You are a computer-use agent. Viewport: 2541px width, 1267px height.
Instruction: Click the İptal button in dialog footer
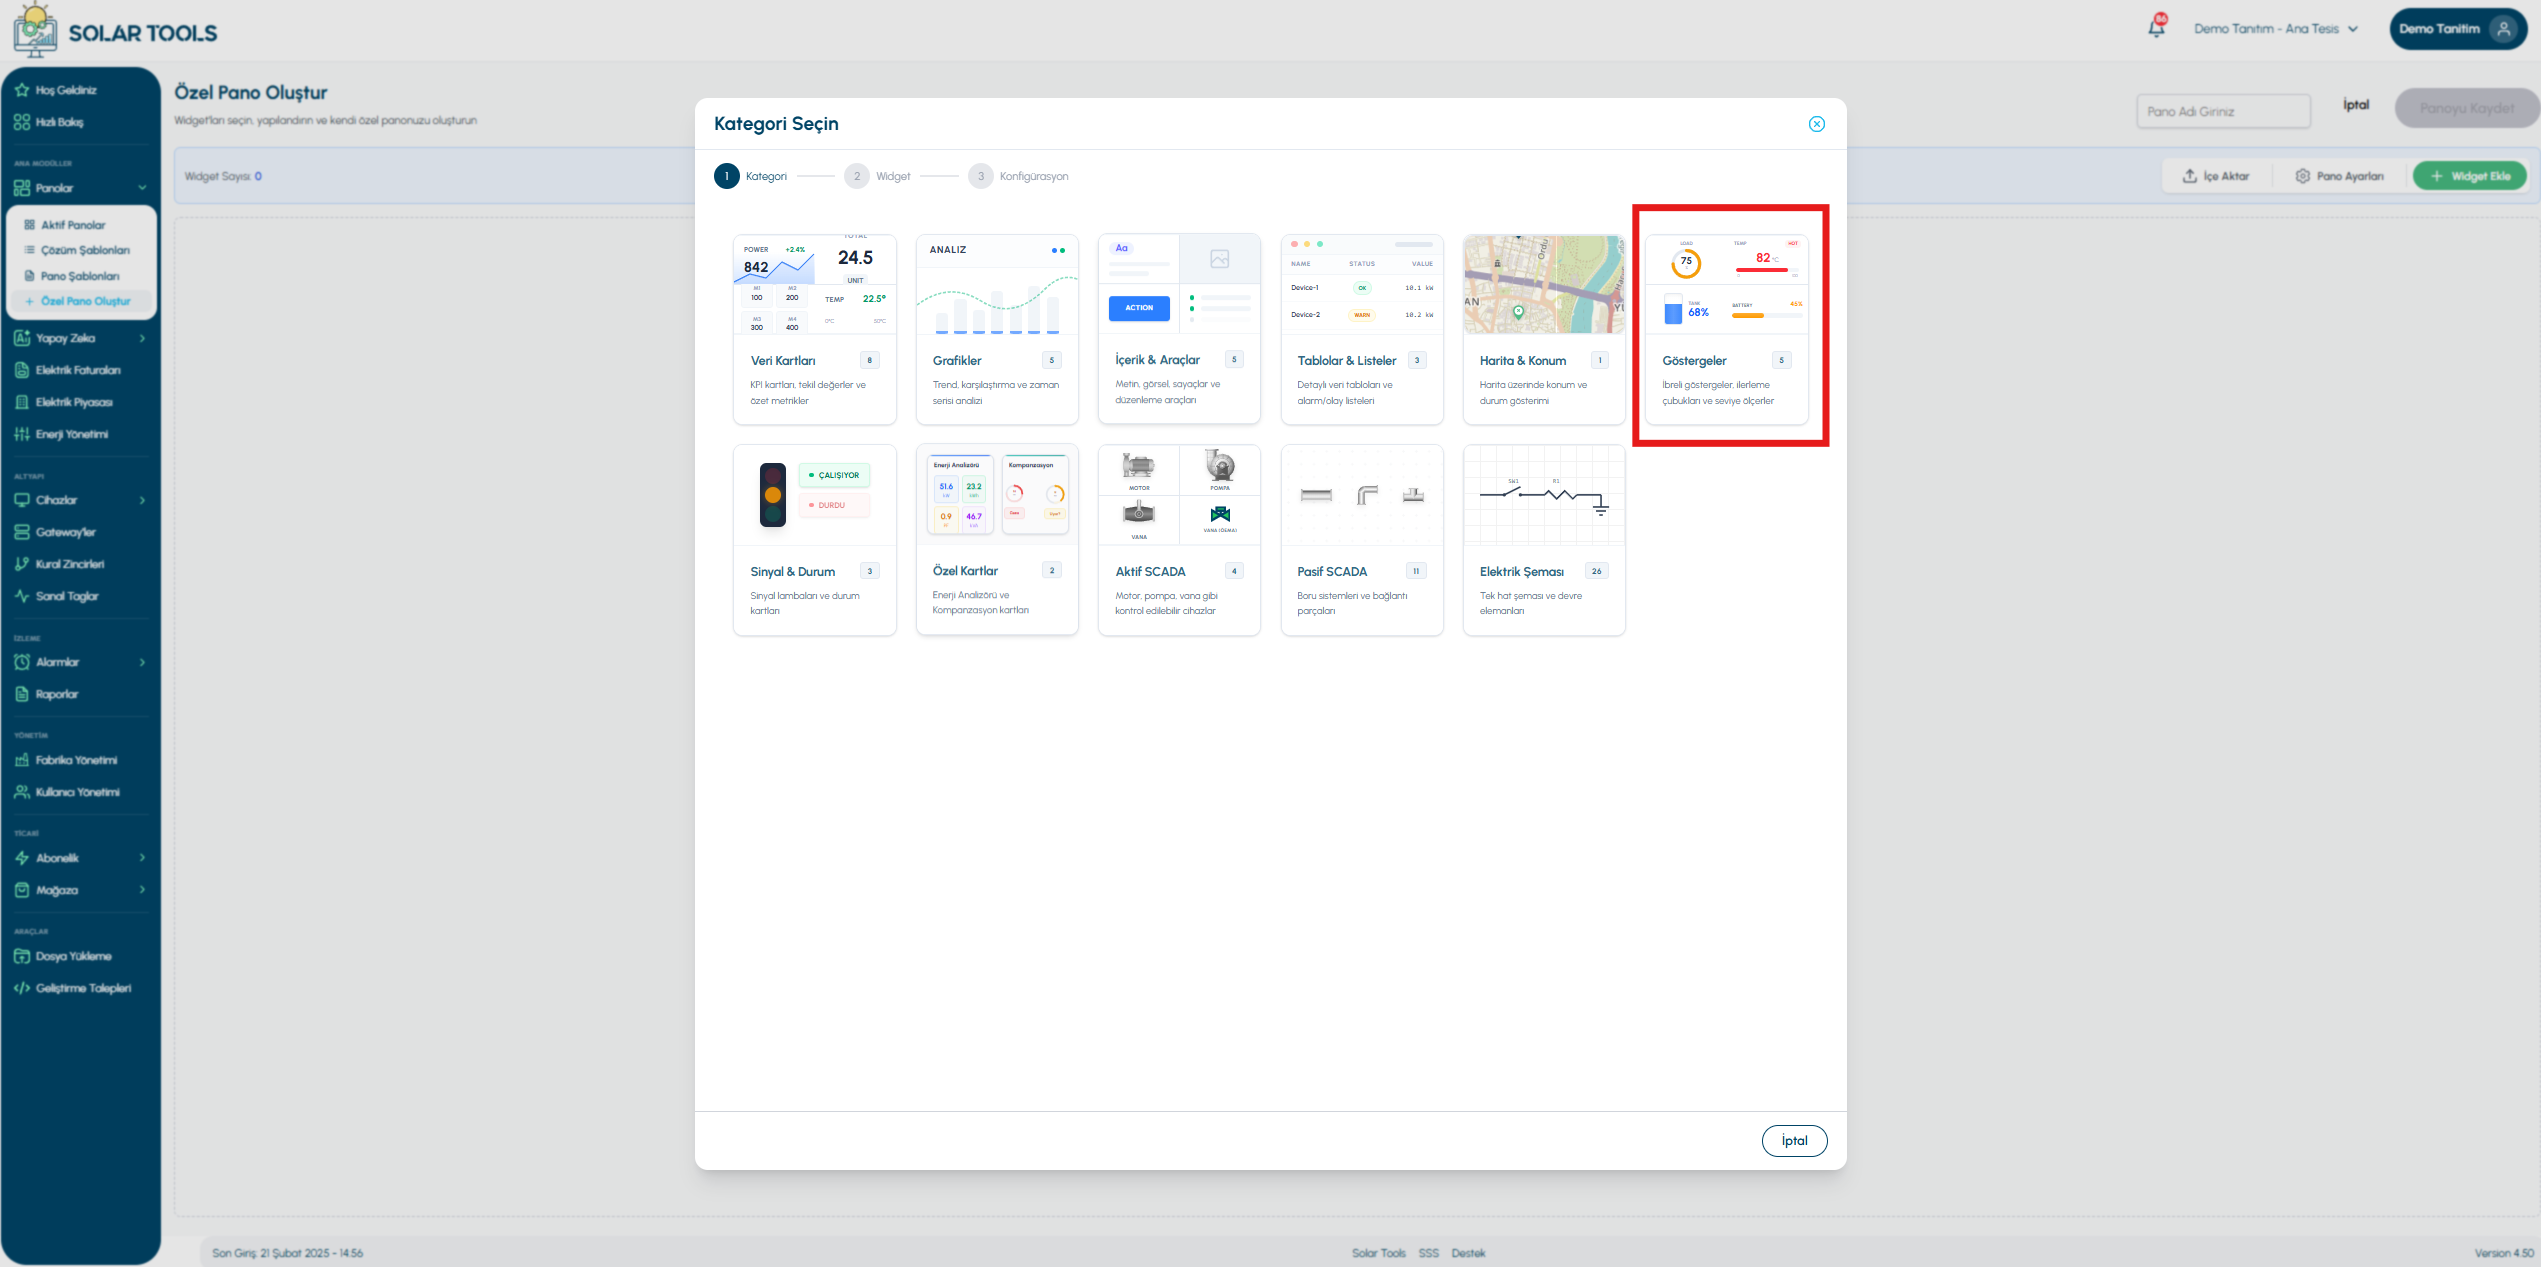tap(1794, 1141)
